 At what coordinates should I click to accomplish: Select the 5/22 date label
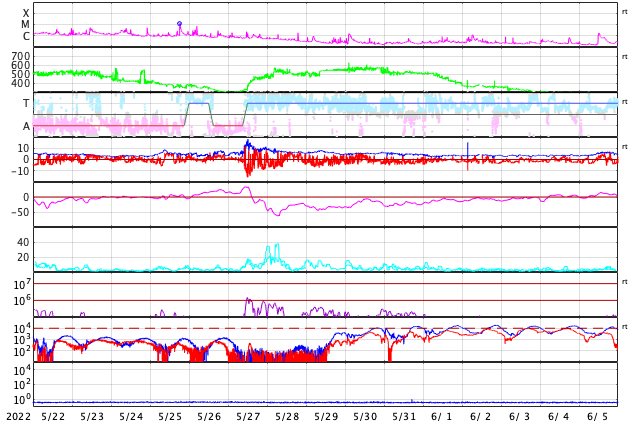pos(53,416)
